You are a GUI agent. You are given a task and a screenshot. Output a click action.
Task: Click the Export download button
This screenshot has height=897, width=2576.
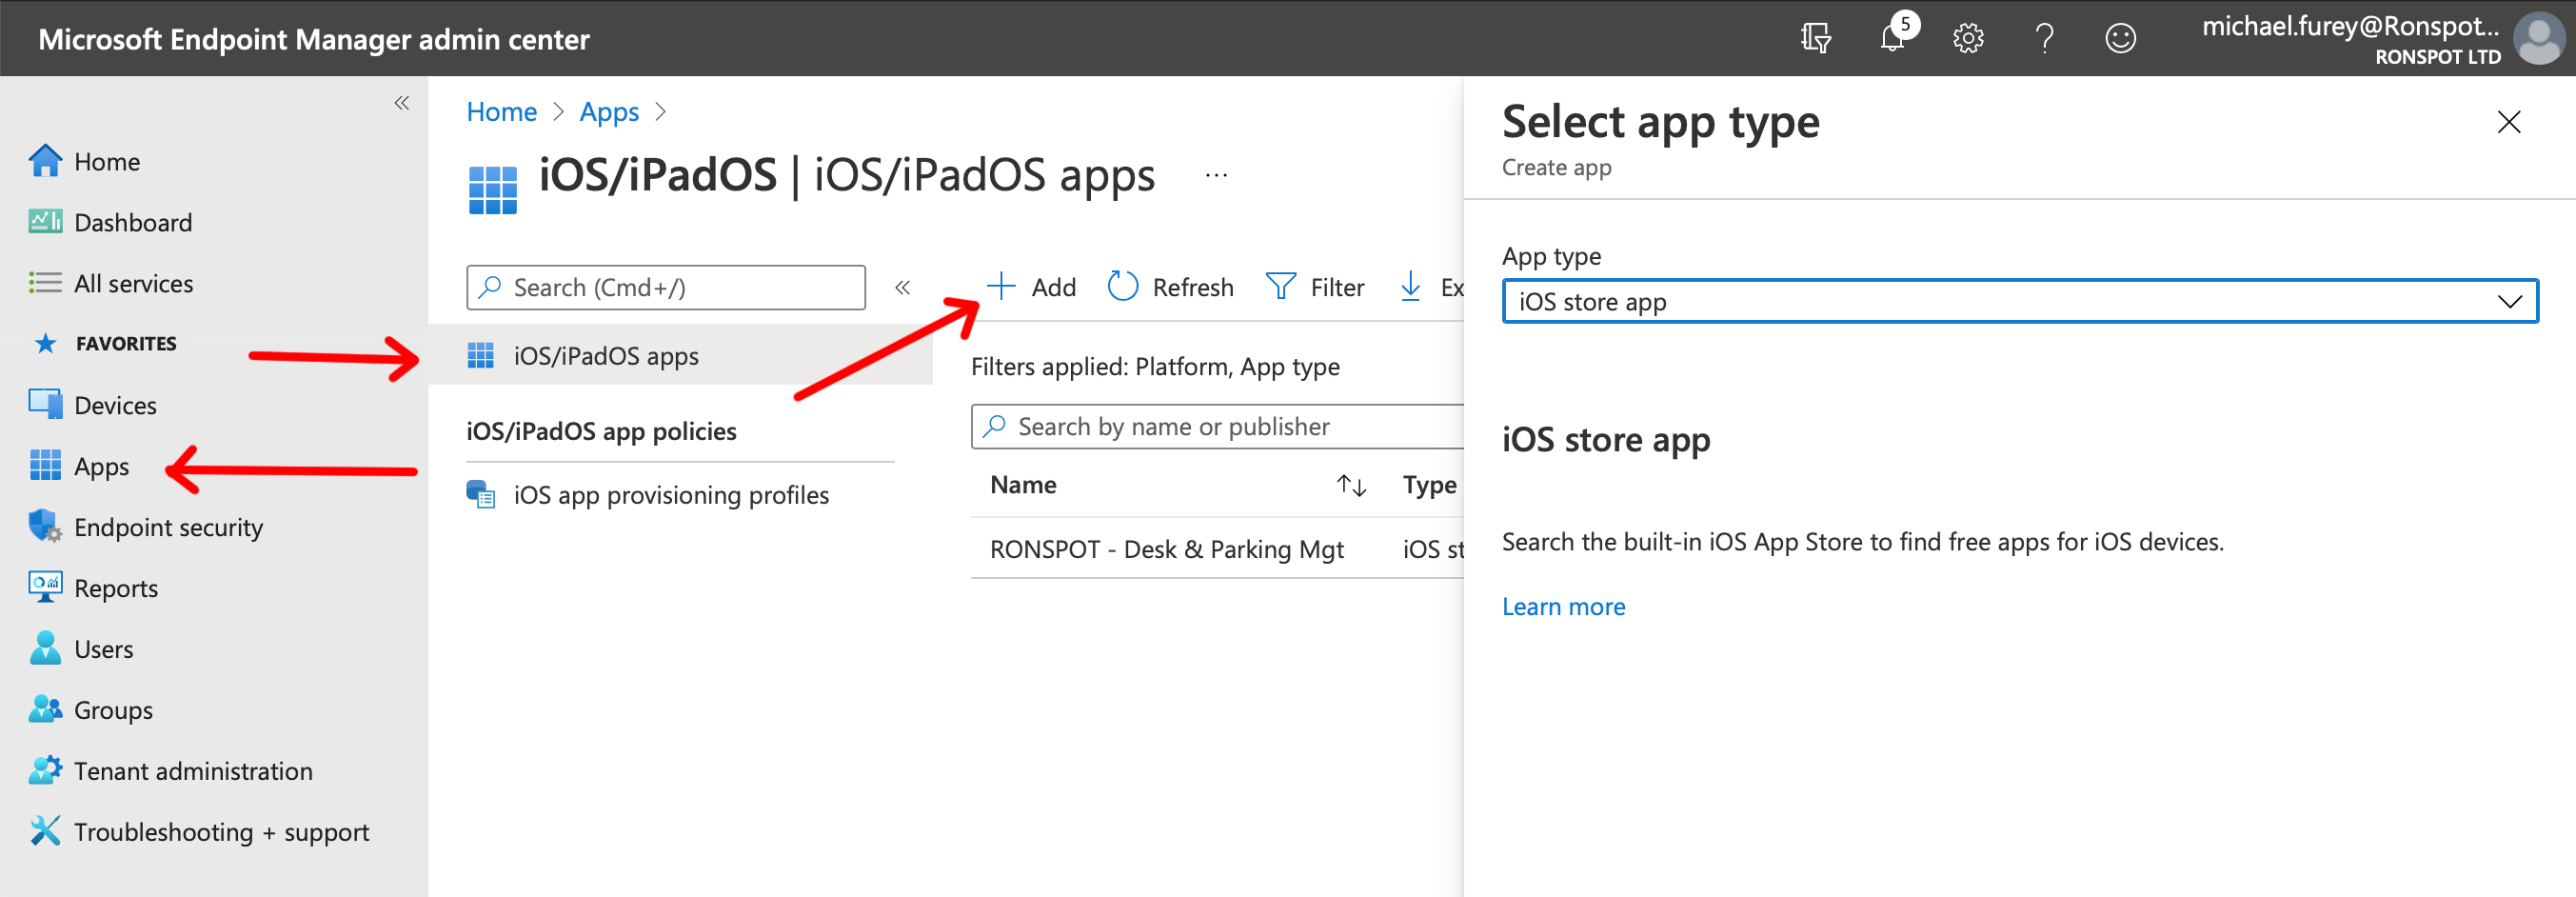click(1430, 288)
